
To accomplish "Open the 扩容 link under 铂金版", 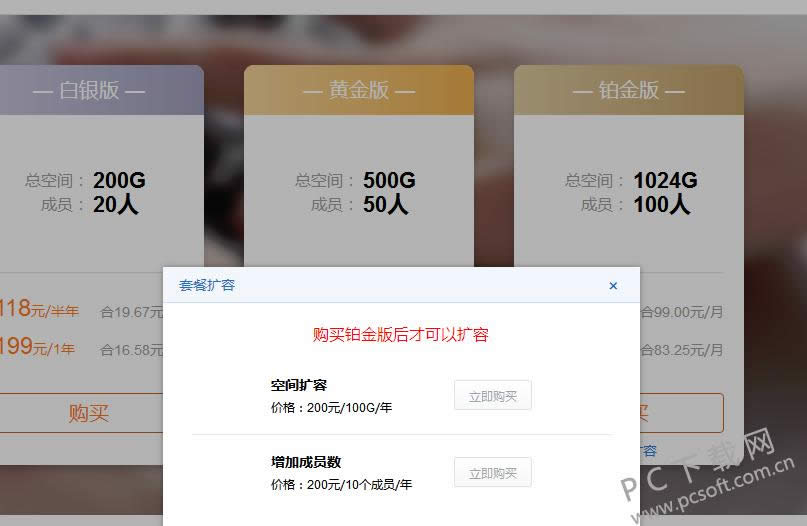I will click(648, 451).
